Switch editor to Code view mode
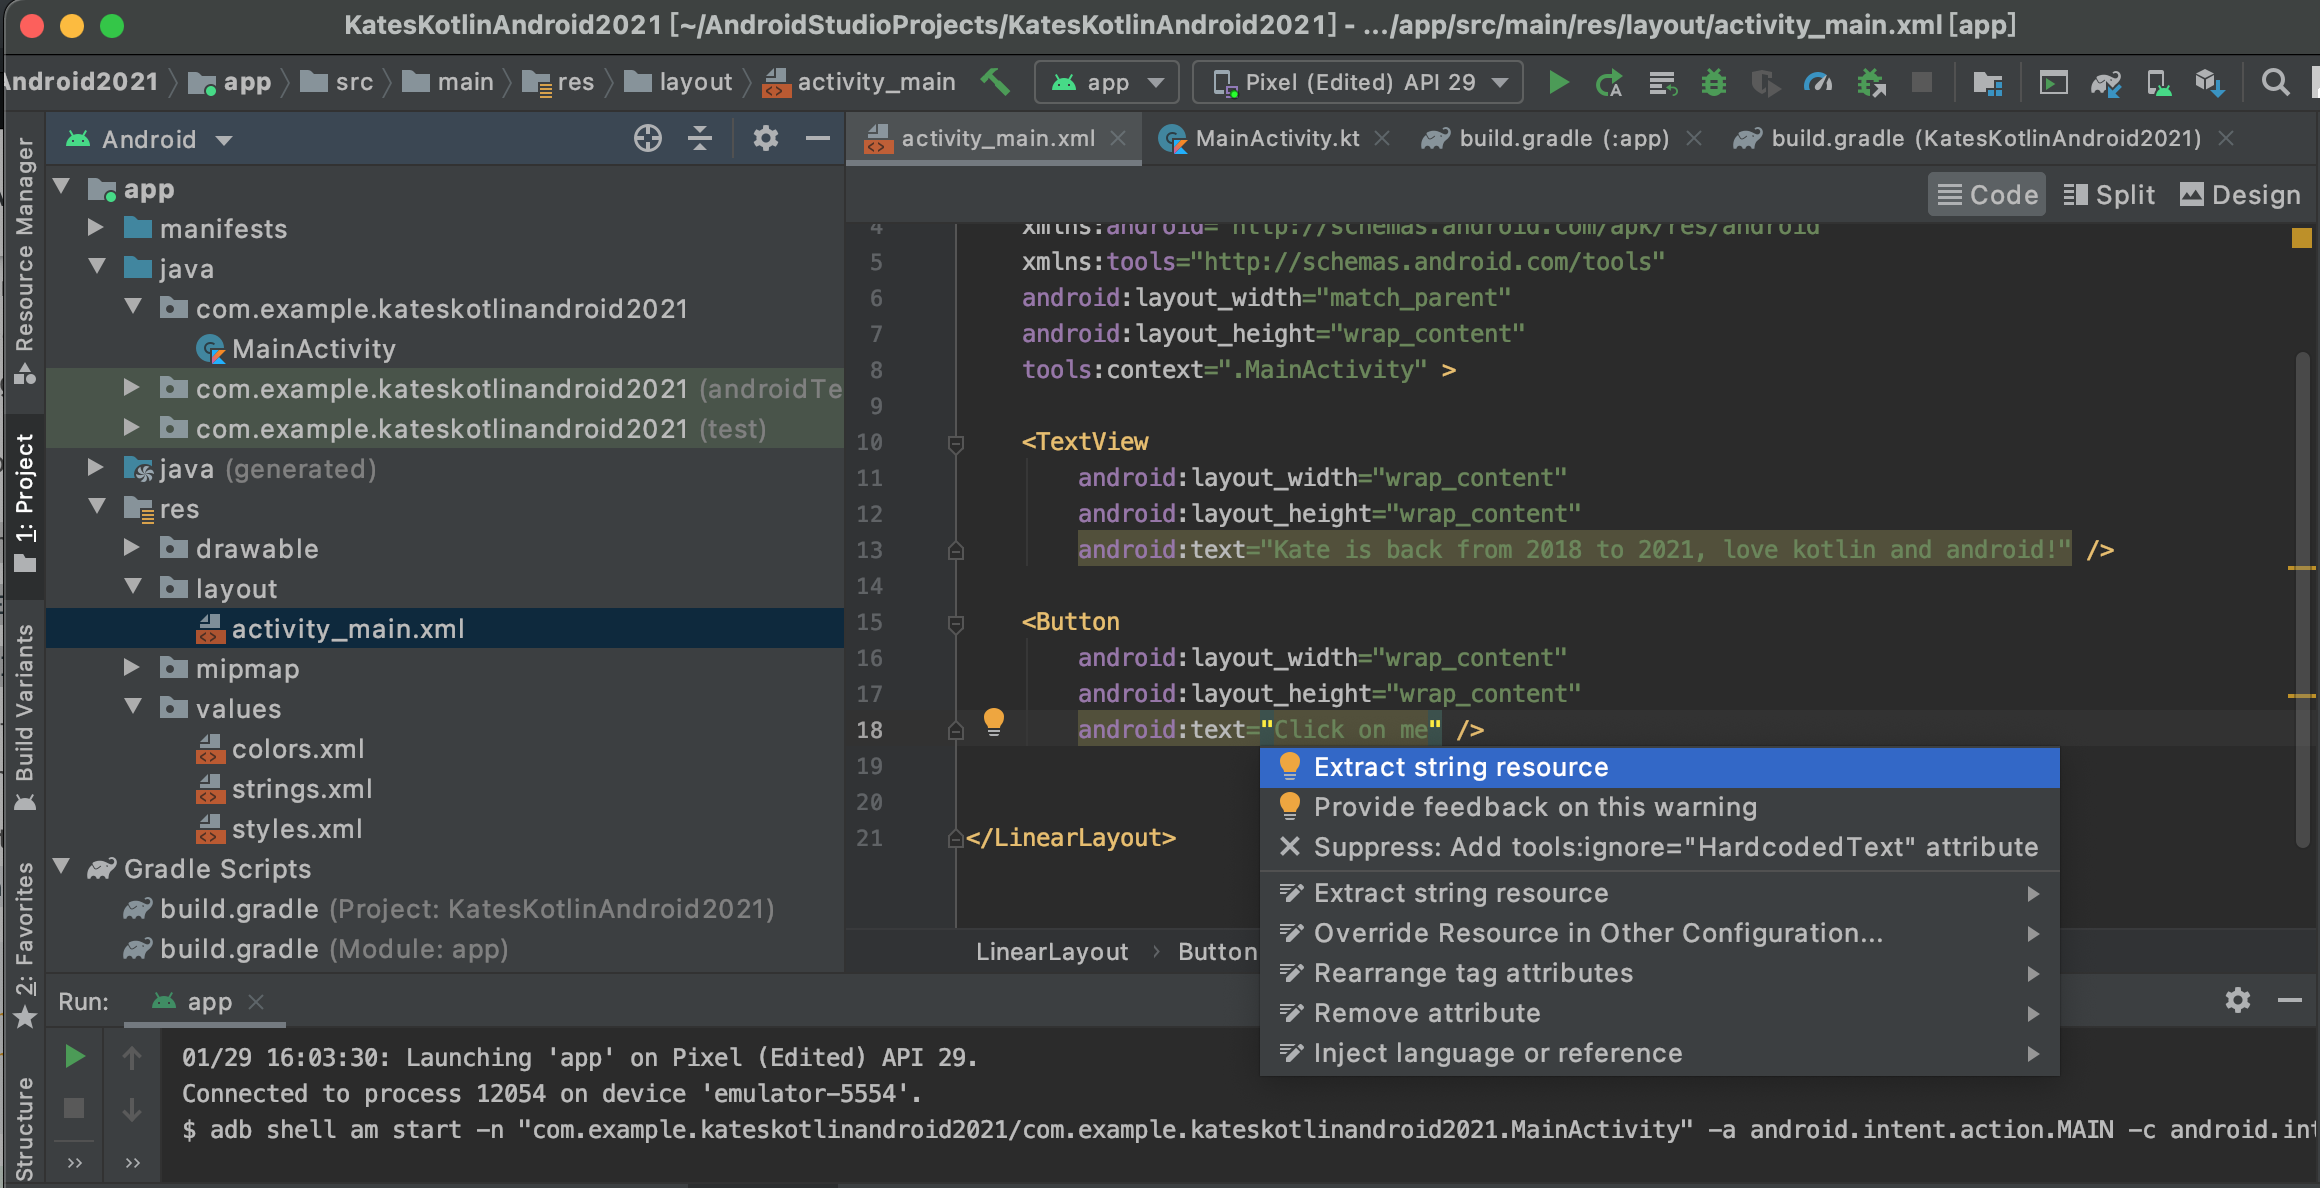 point(1986,195)
